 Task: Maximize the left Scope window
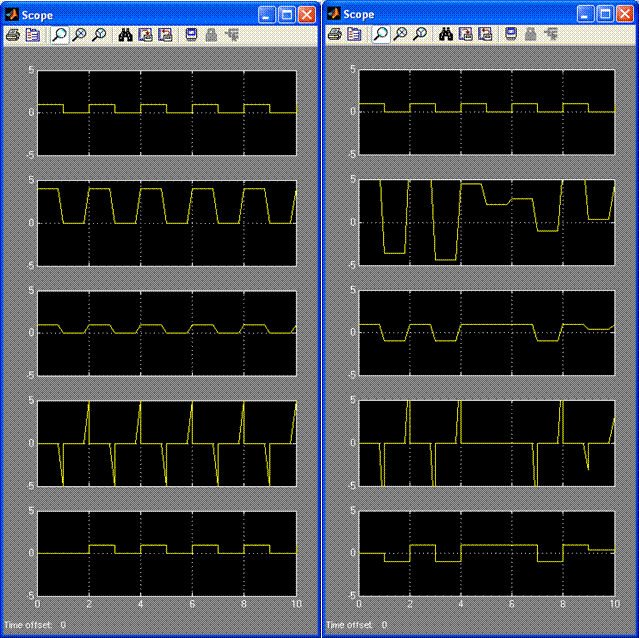tap(286, 15)
